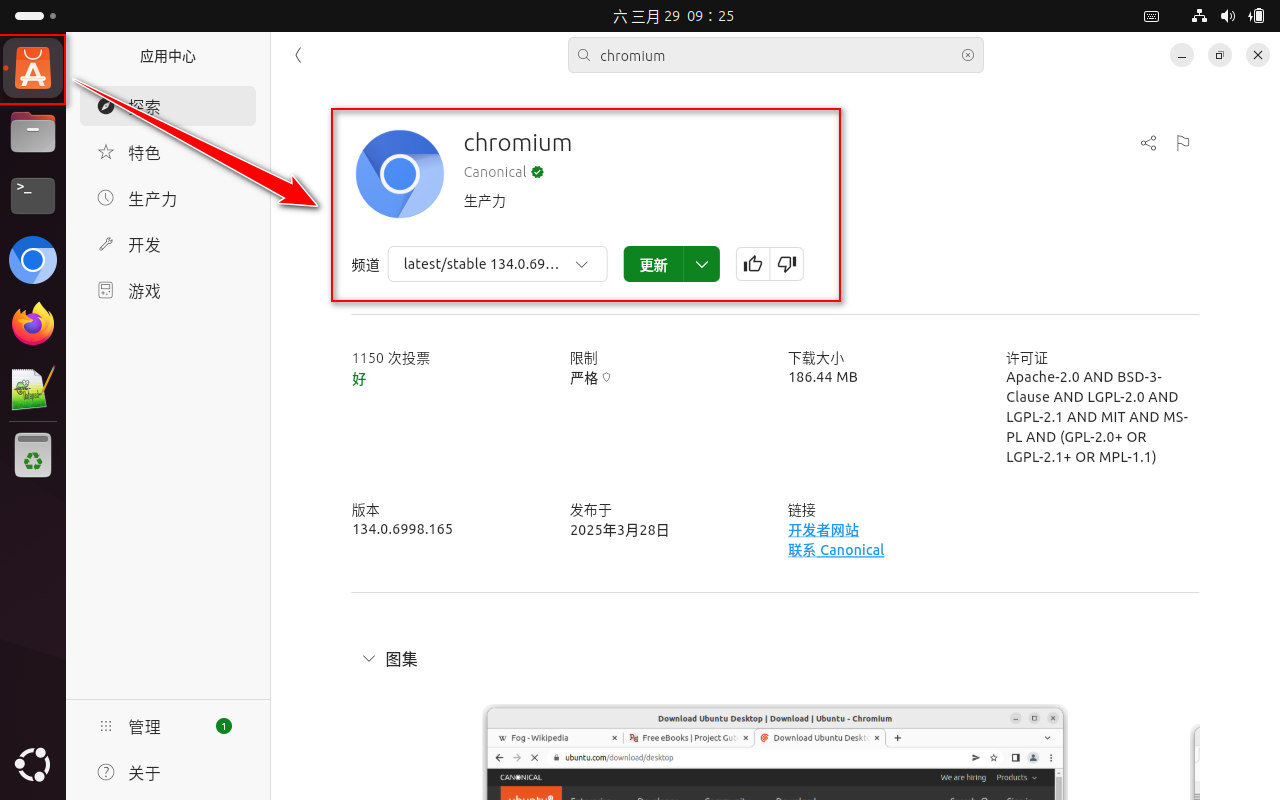The image size is (1280, 800).
Task: Click the 生产力 category label under chromium
Action: [x=485, y=201]
